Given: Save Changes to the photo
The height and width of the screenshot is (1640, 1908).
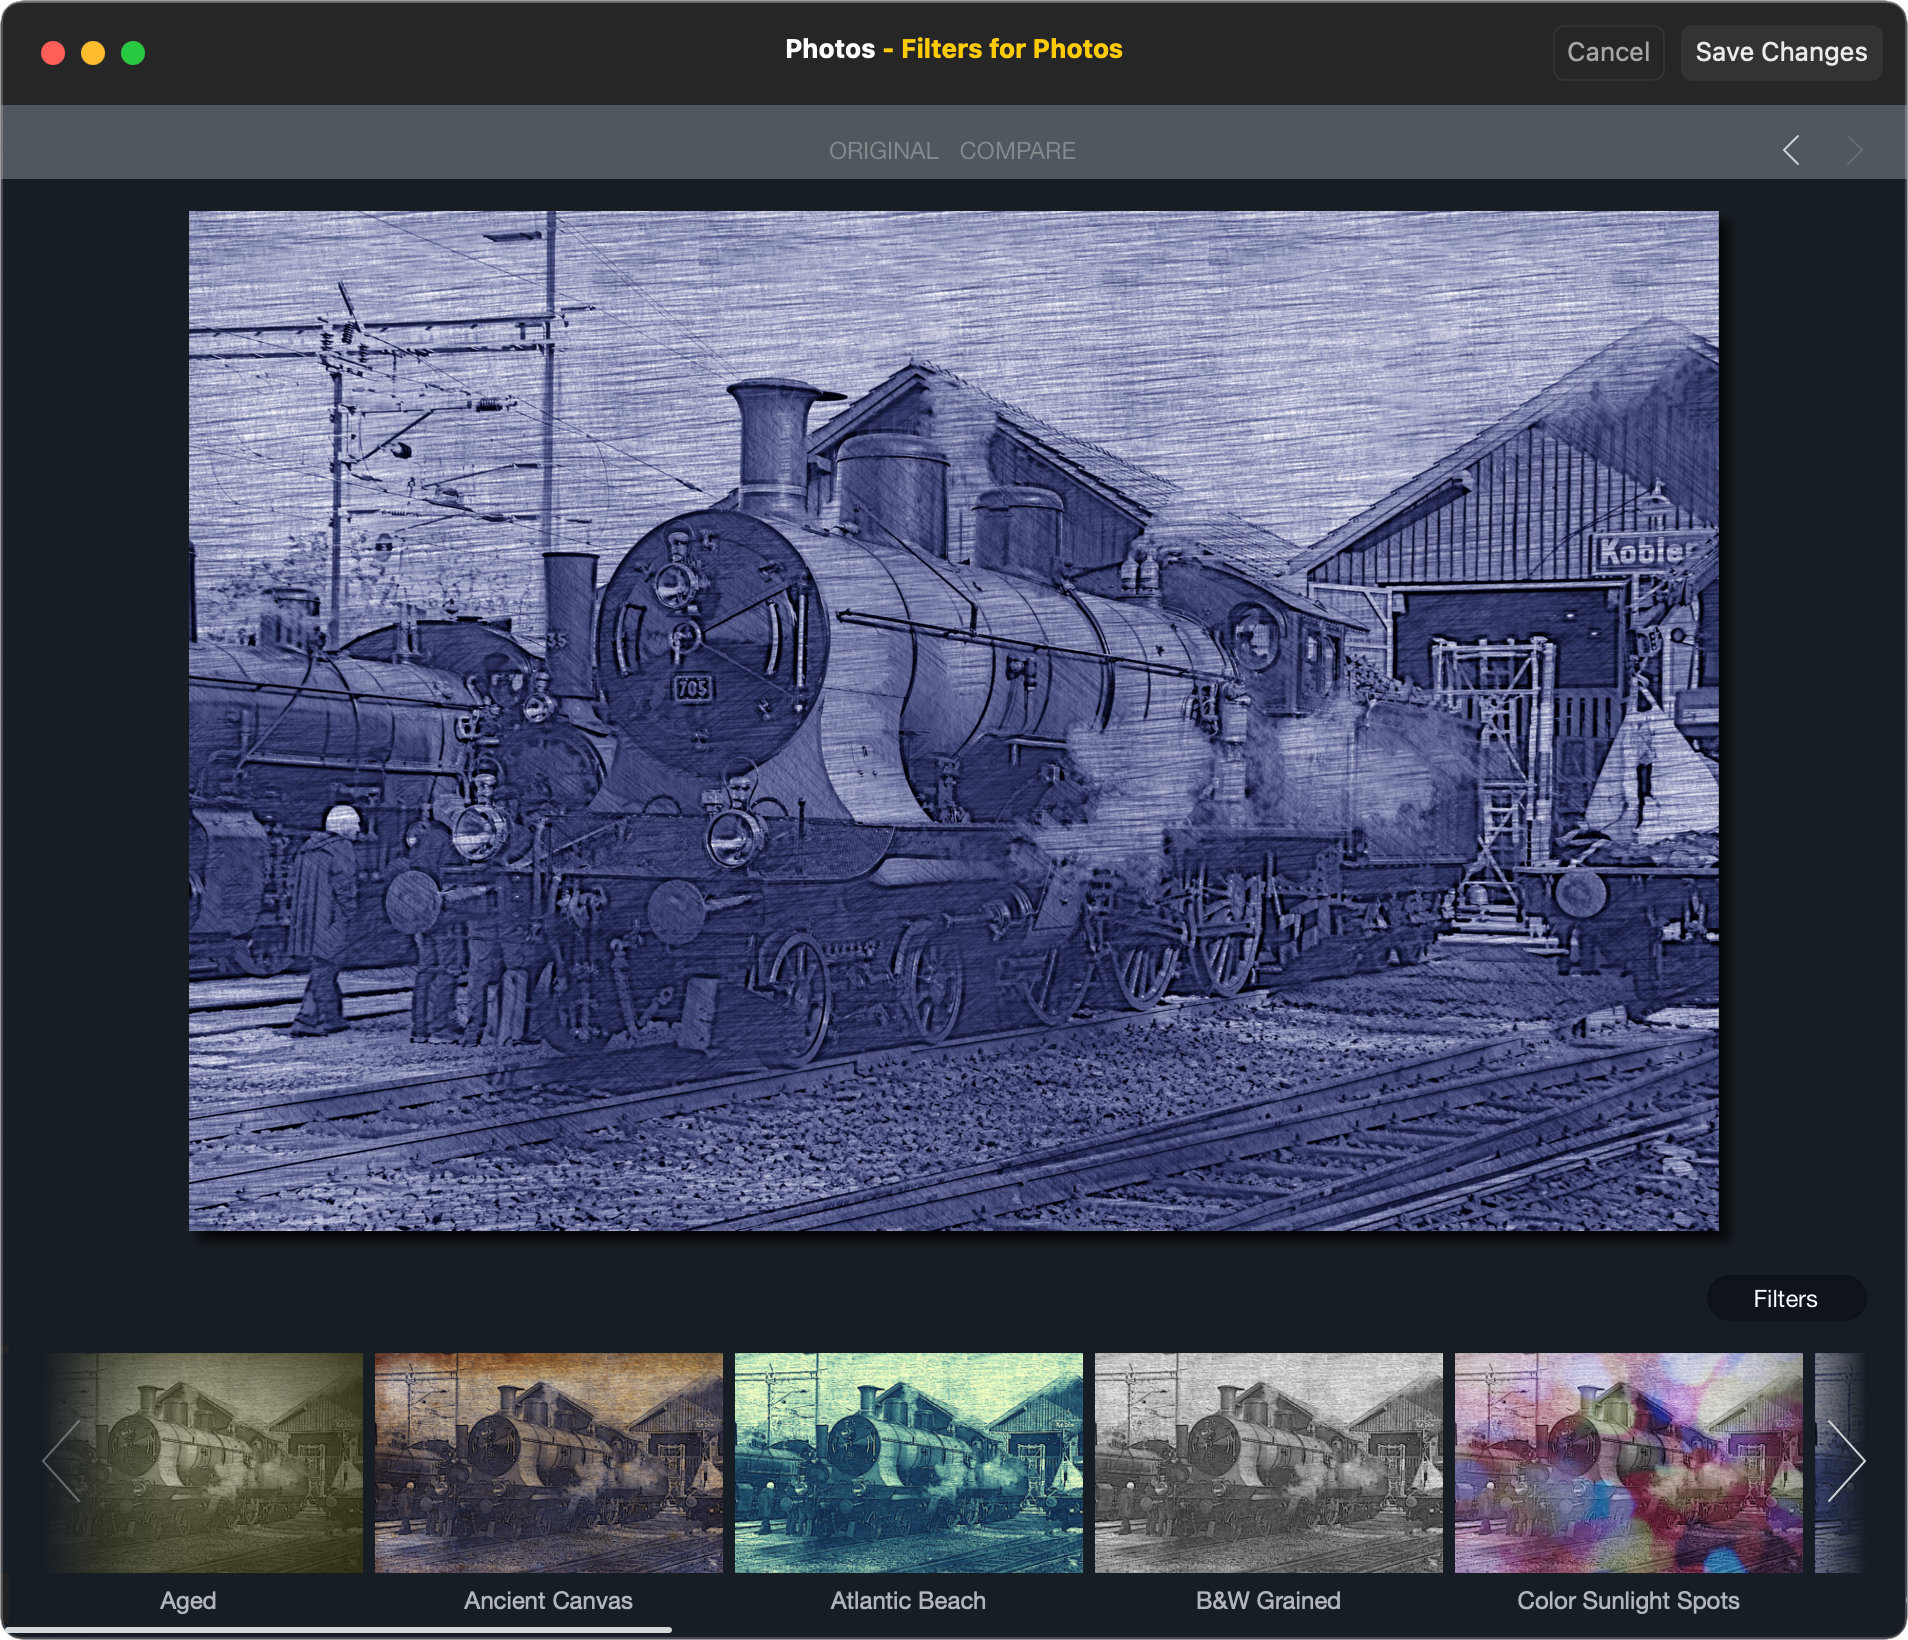Looking at the screenshot, I should coord(1781,52).
